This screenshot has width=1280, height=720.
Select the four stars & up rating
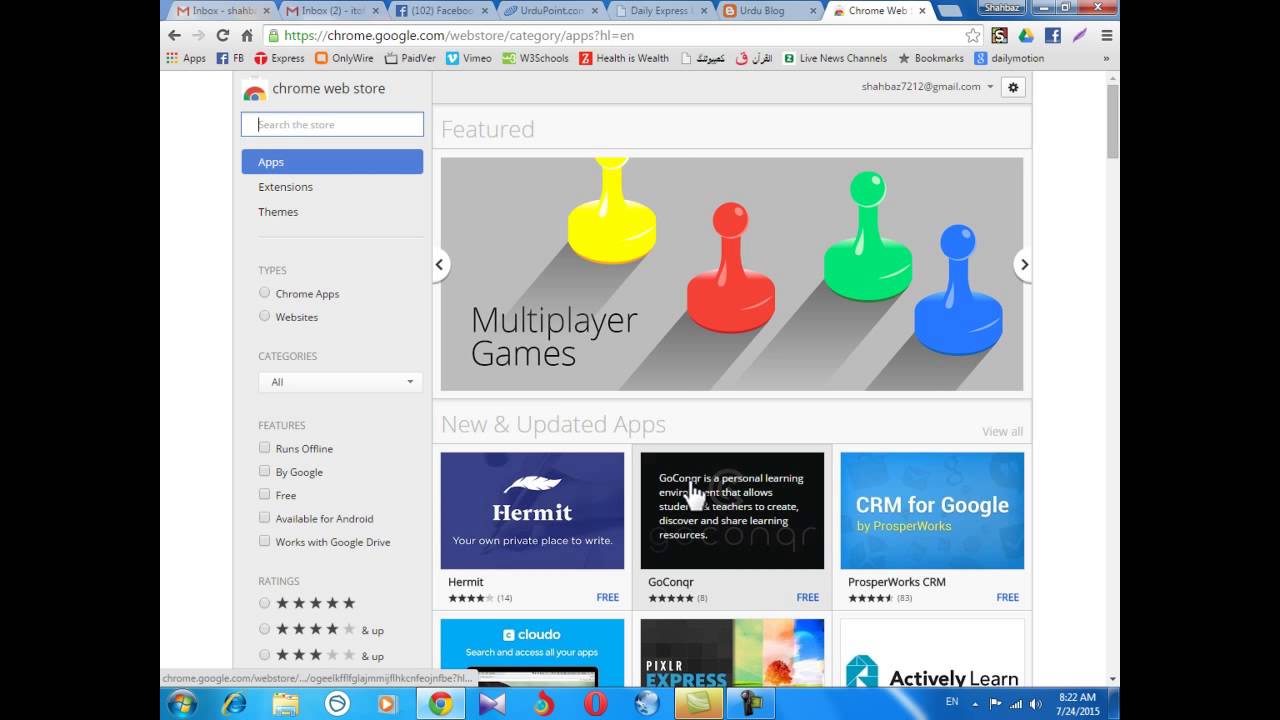[264, 629]
